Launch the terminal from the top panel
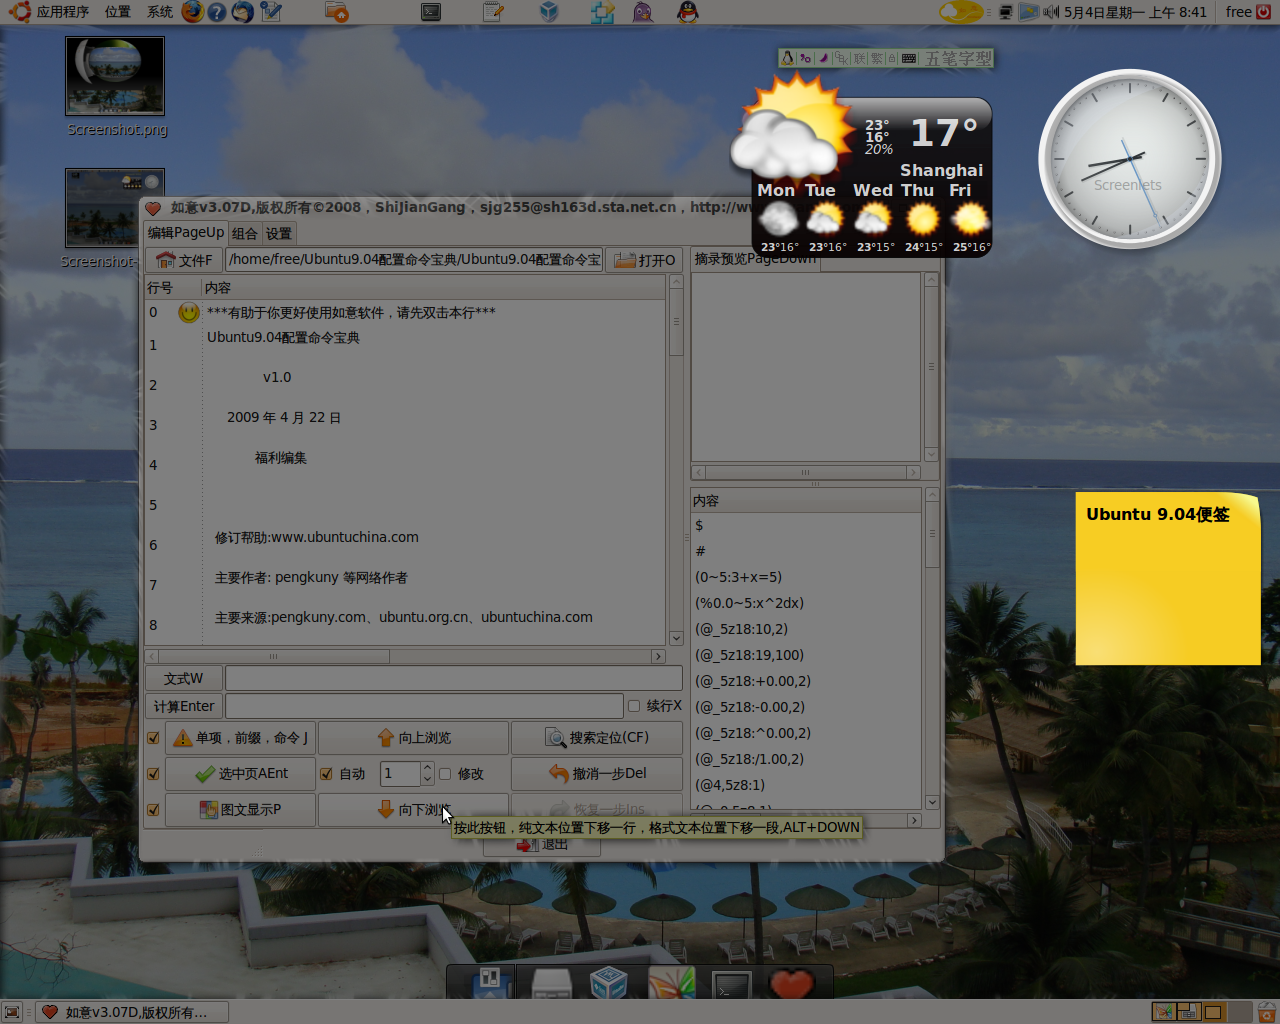This screenshot has height=1024, width=1280. point(431,12)
